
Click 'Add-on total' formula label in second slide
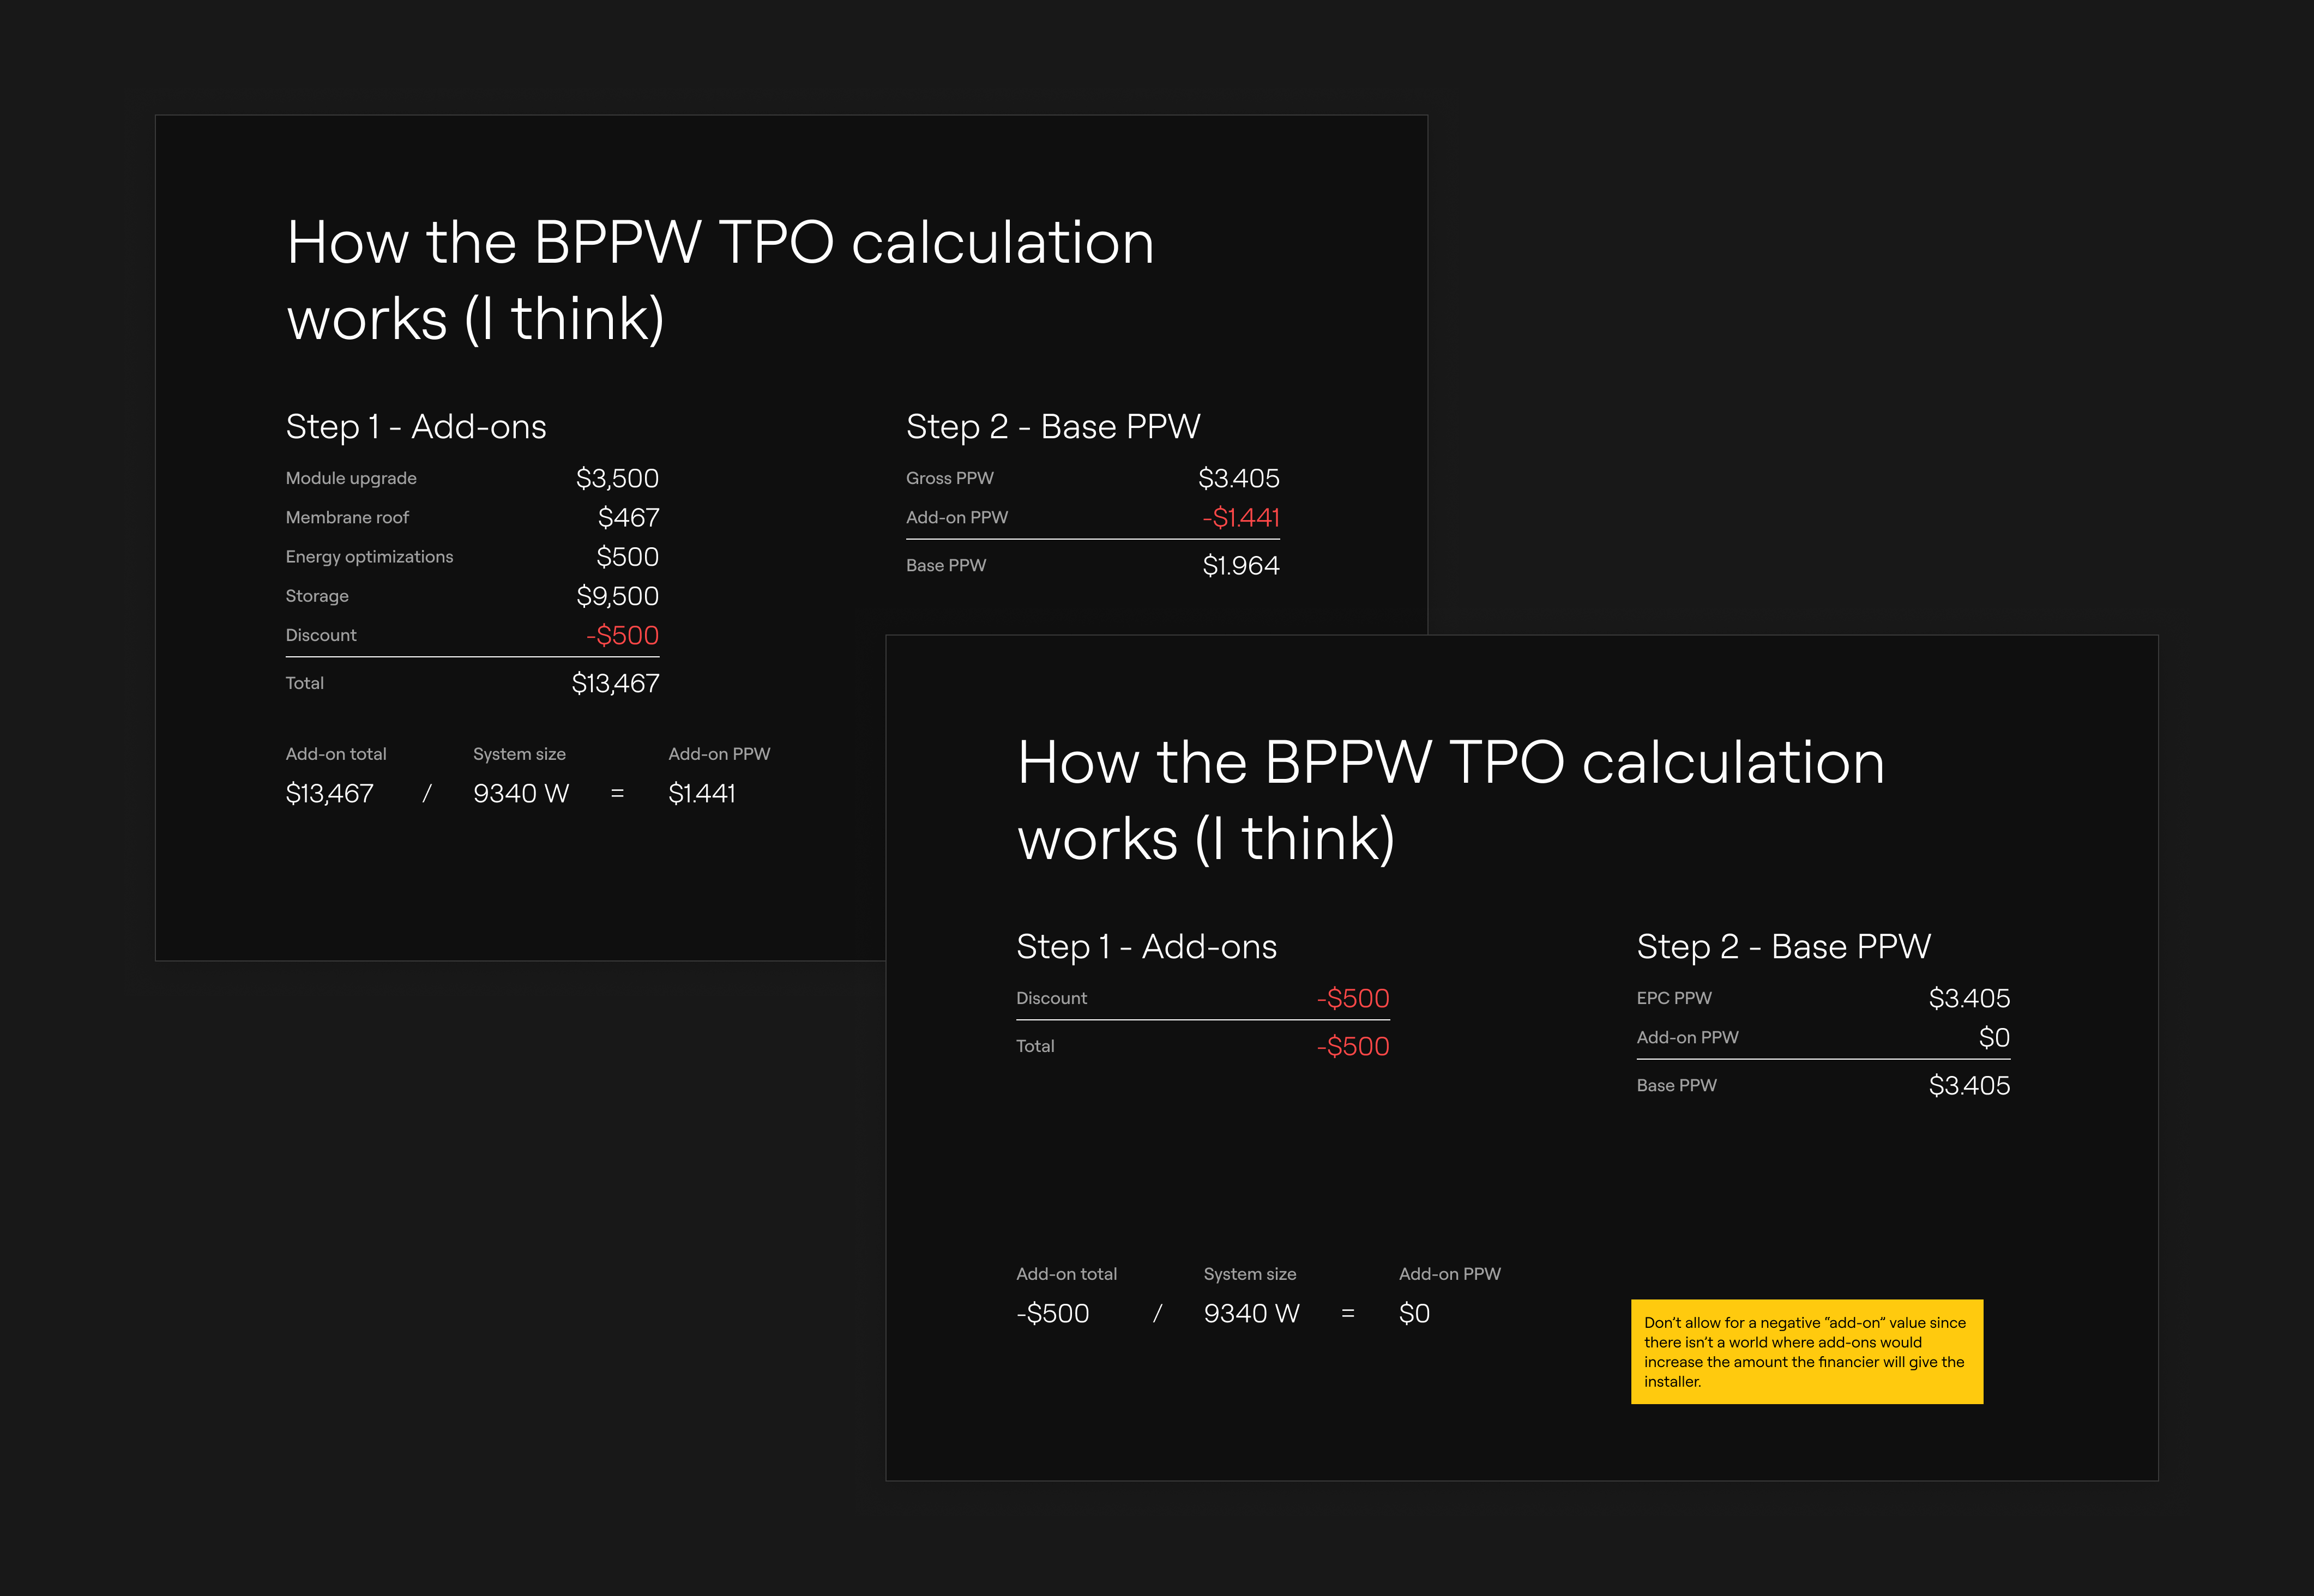coord(1067,1274)
